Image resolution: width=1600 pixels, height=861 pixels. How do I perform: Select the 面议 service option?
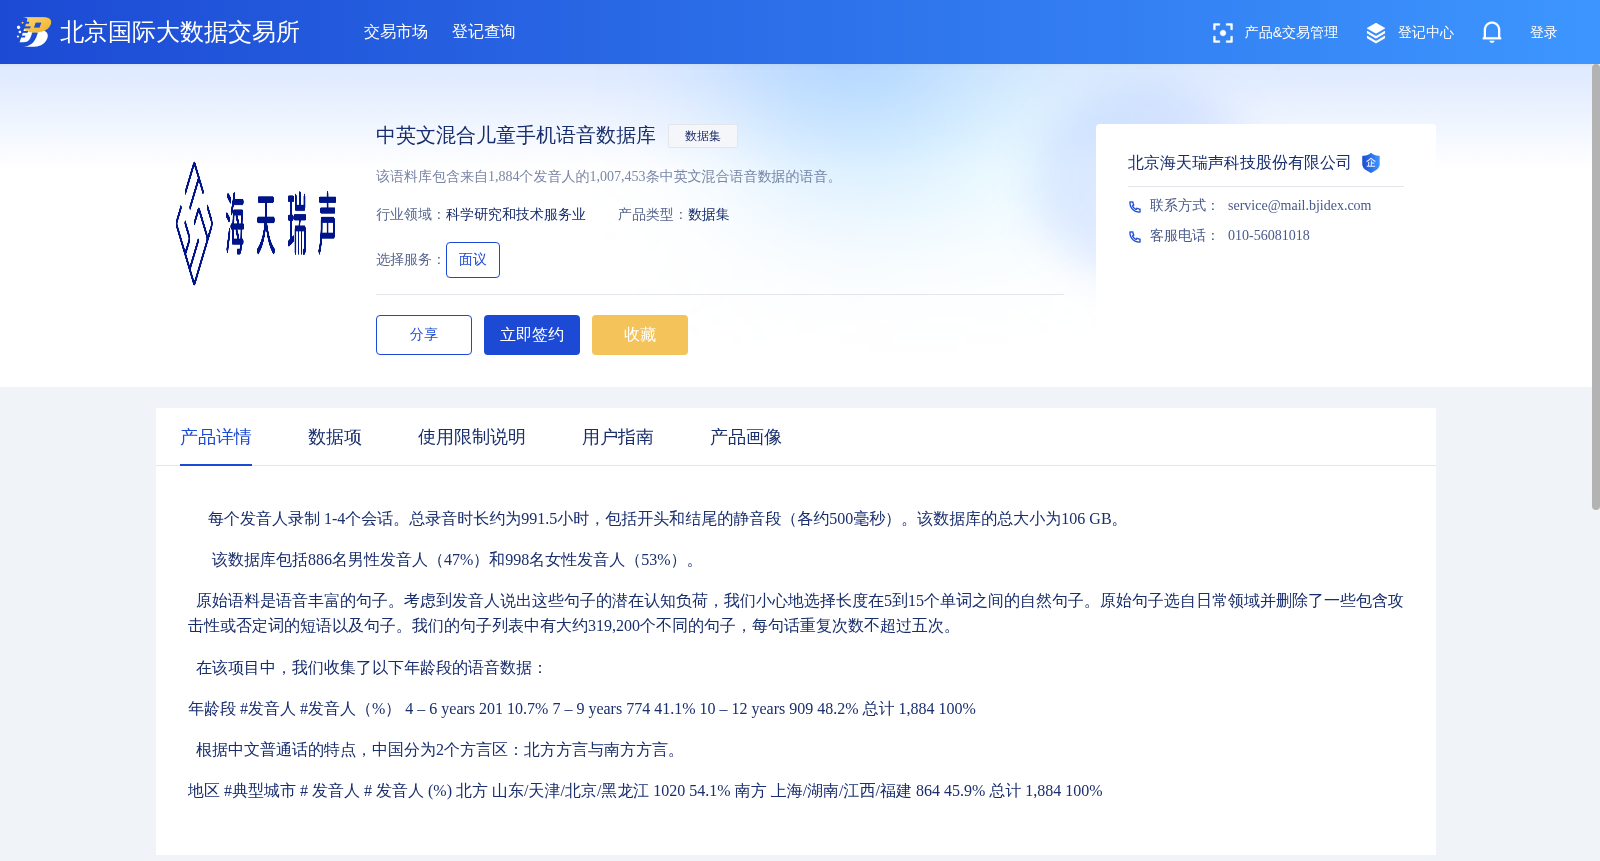[x=473, y=260]
